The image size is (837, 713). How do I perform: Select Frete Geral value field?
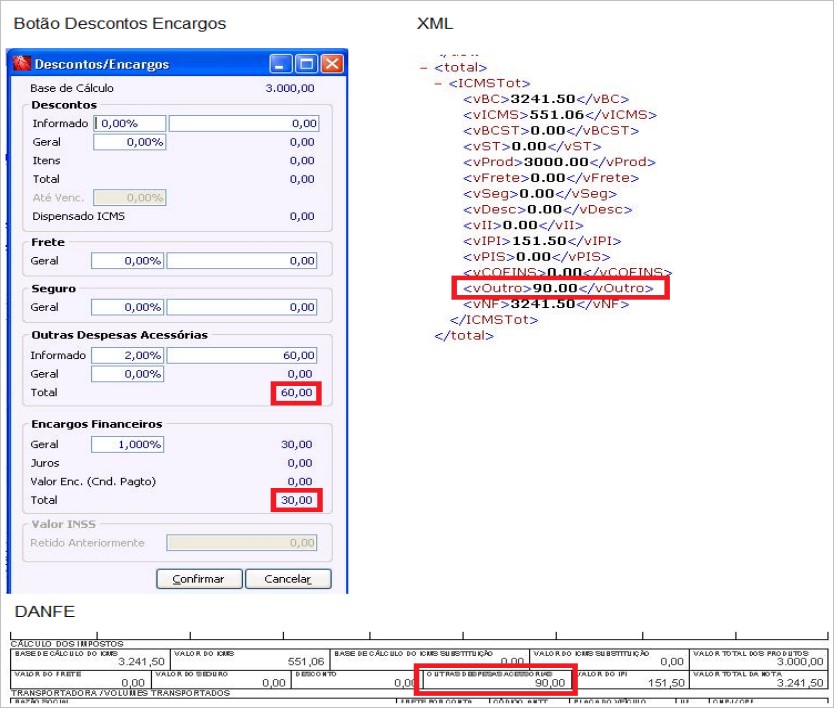pos(242,262)
